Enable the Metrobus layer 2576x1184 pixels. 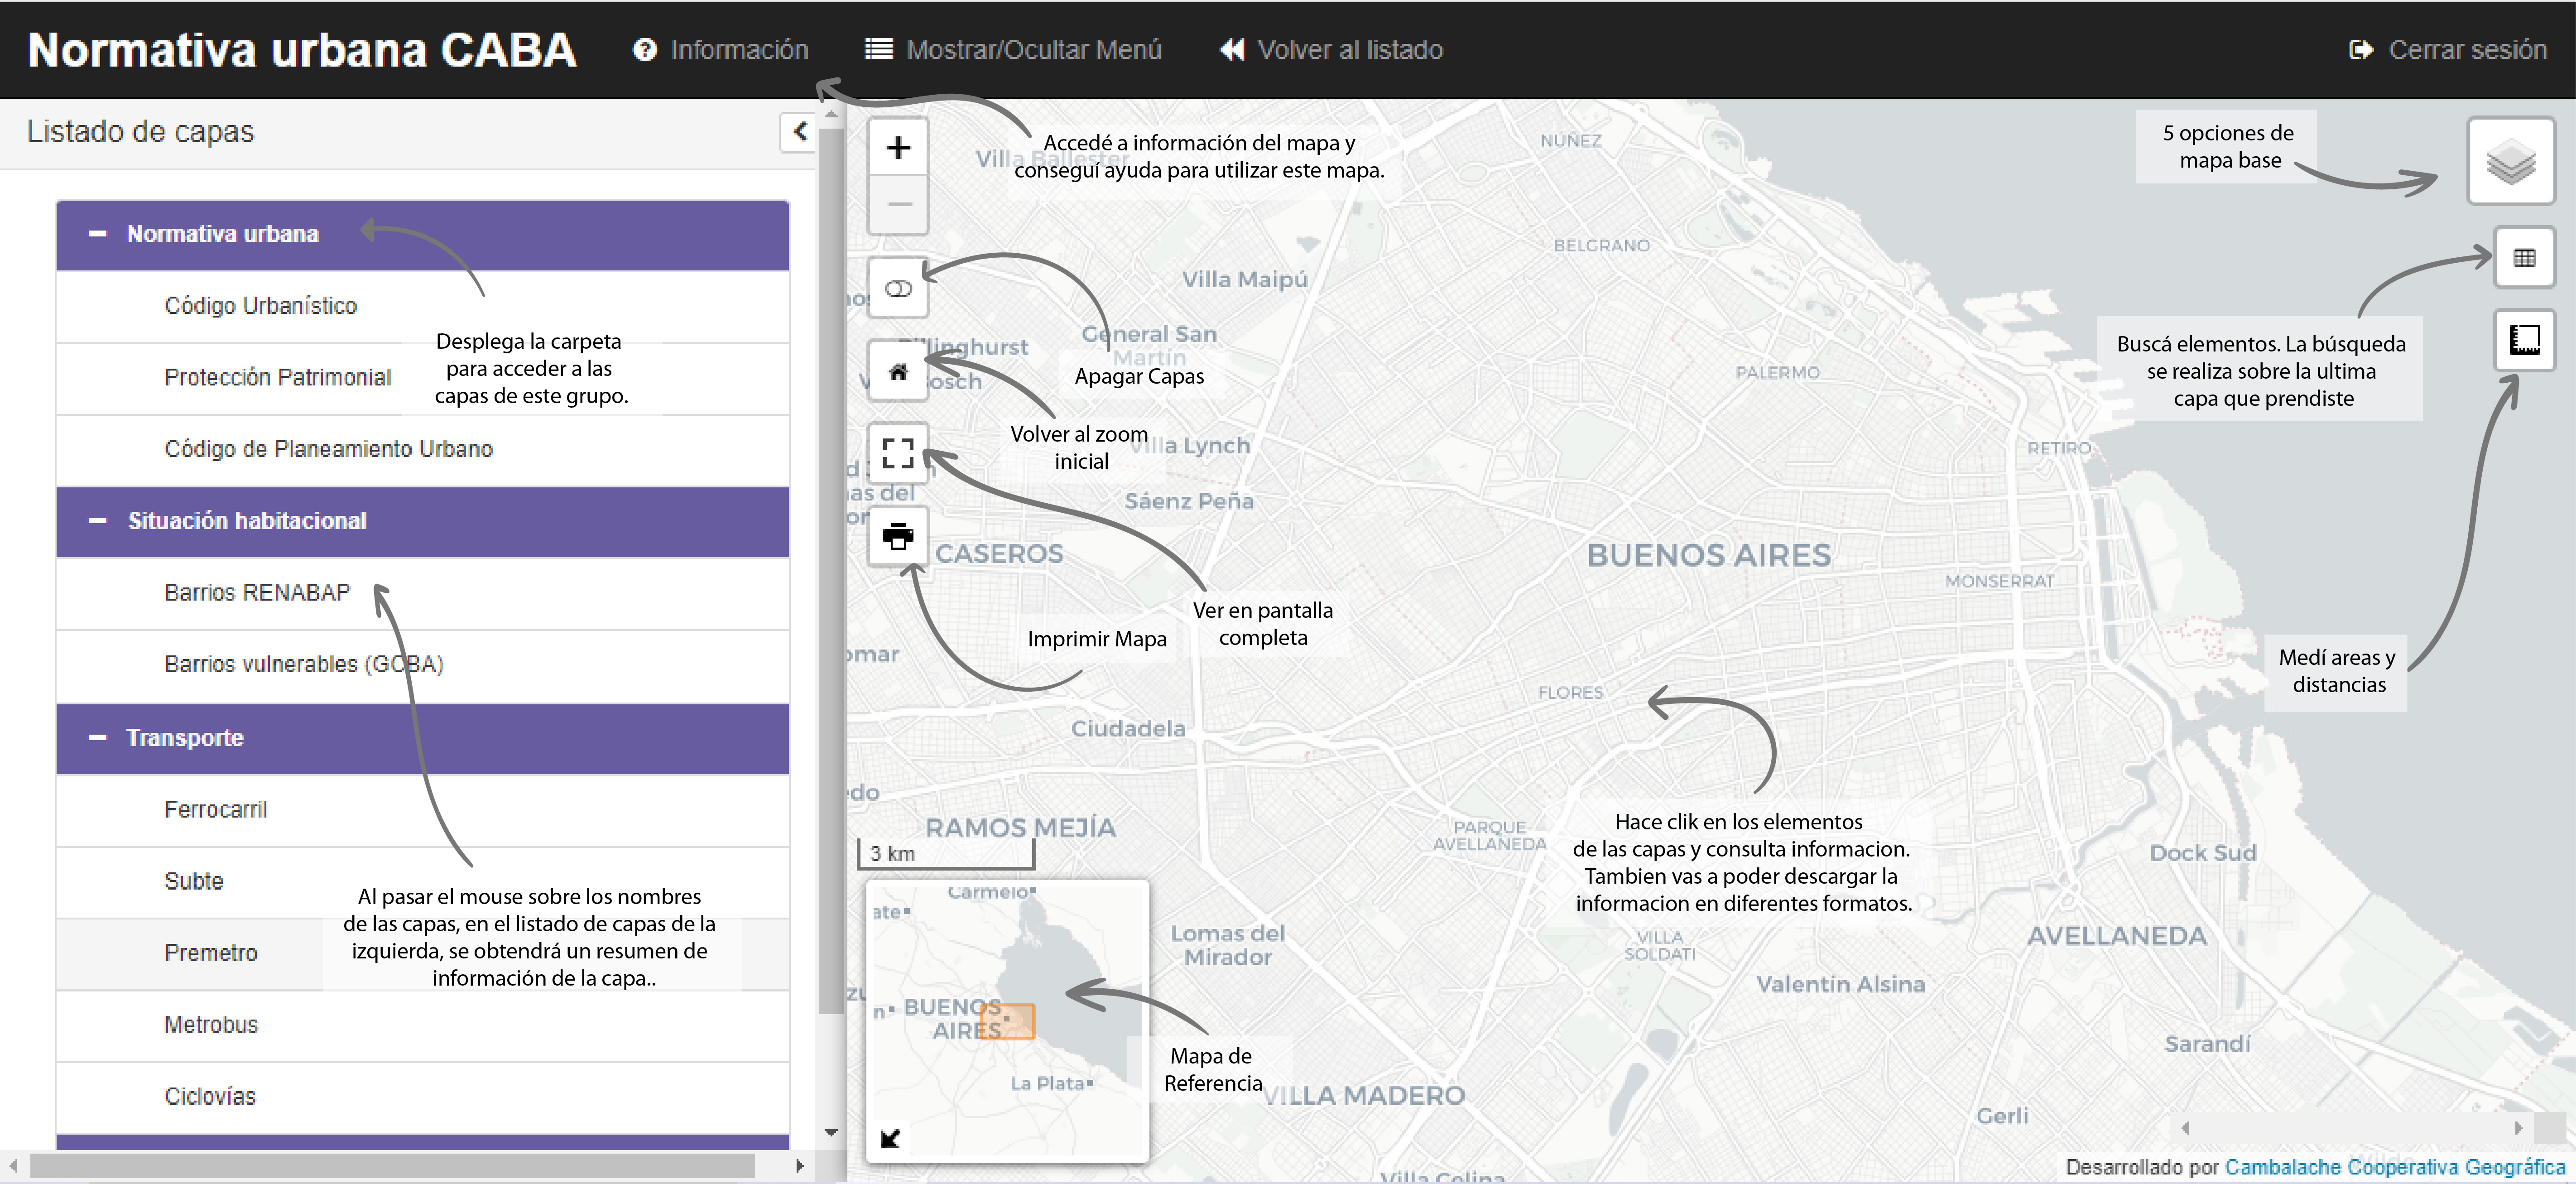[422, 1026]
